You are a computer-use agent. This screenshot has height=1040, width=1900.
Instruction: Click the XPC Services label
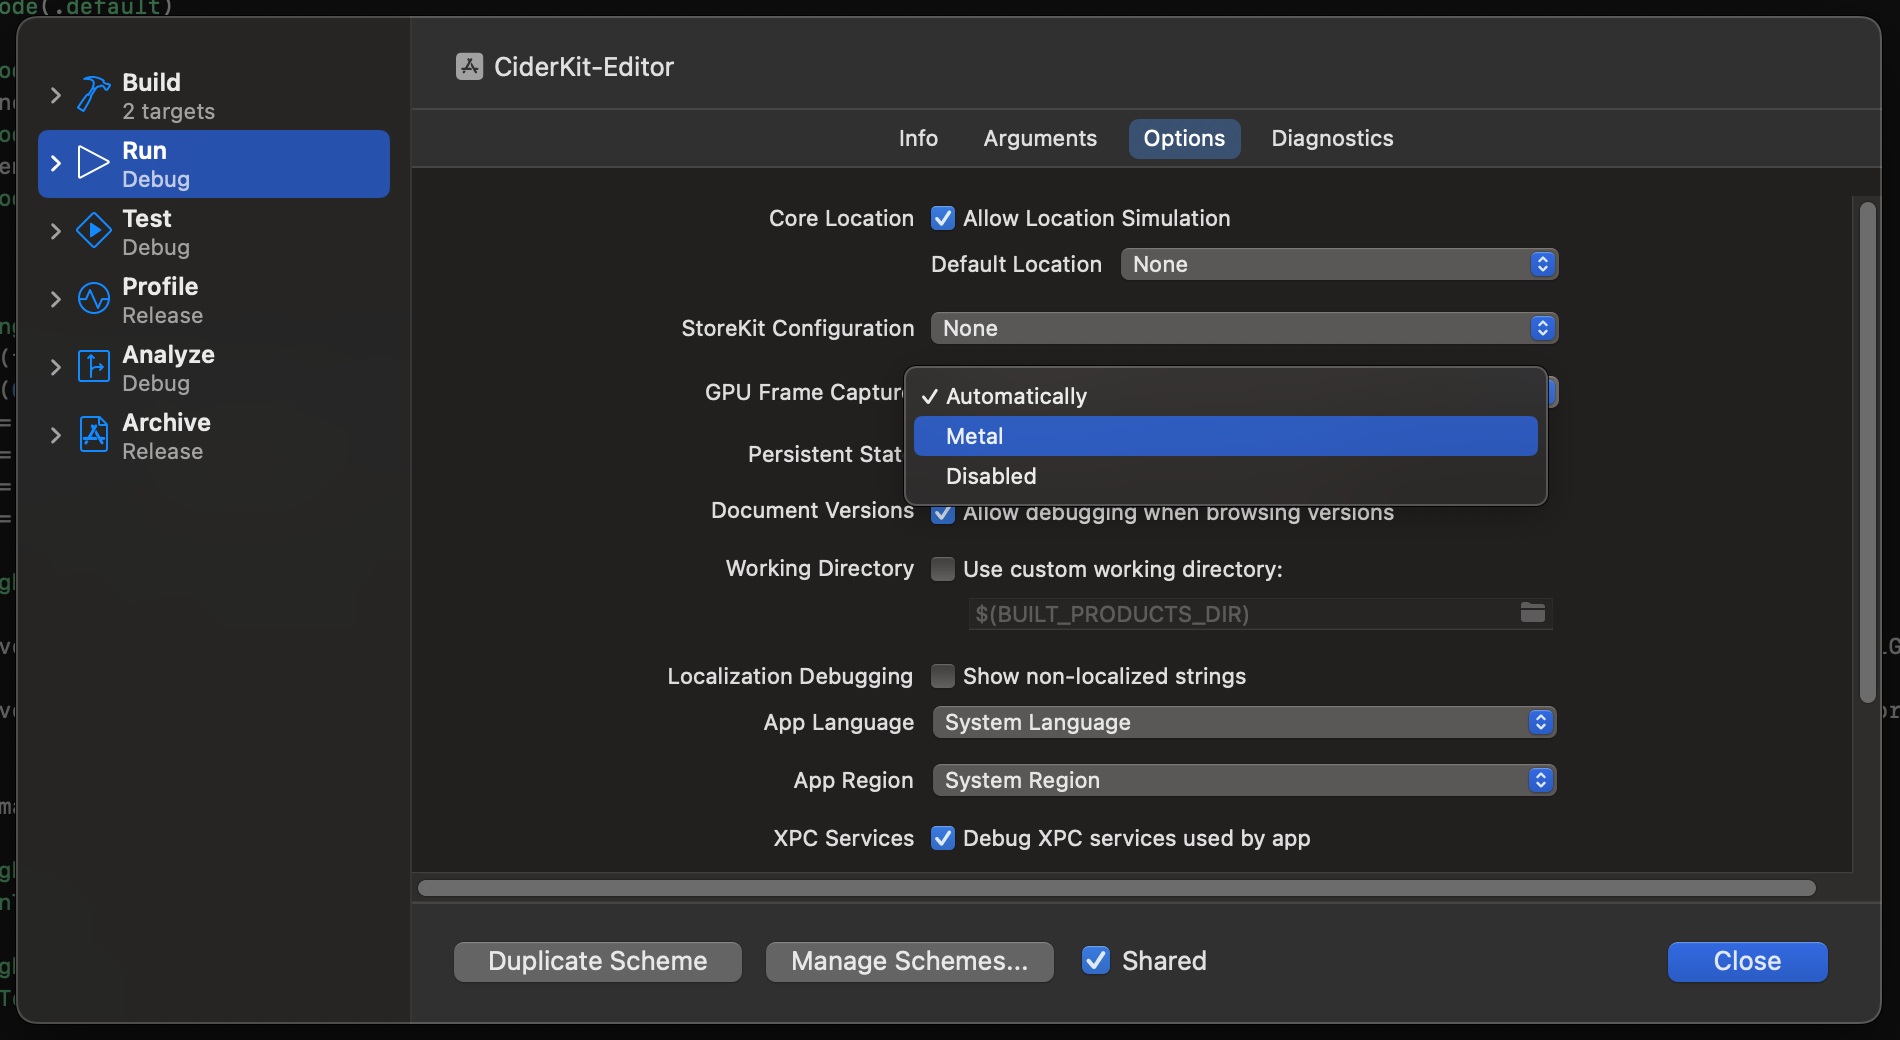tap(843, 838)
